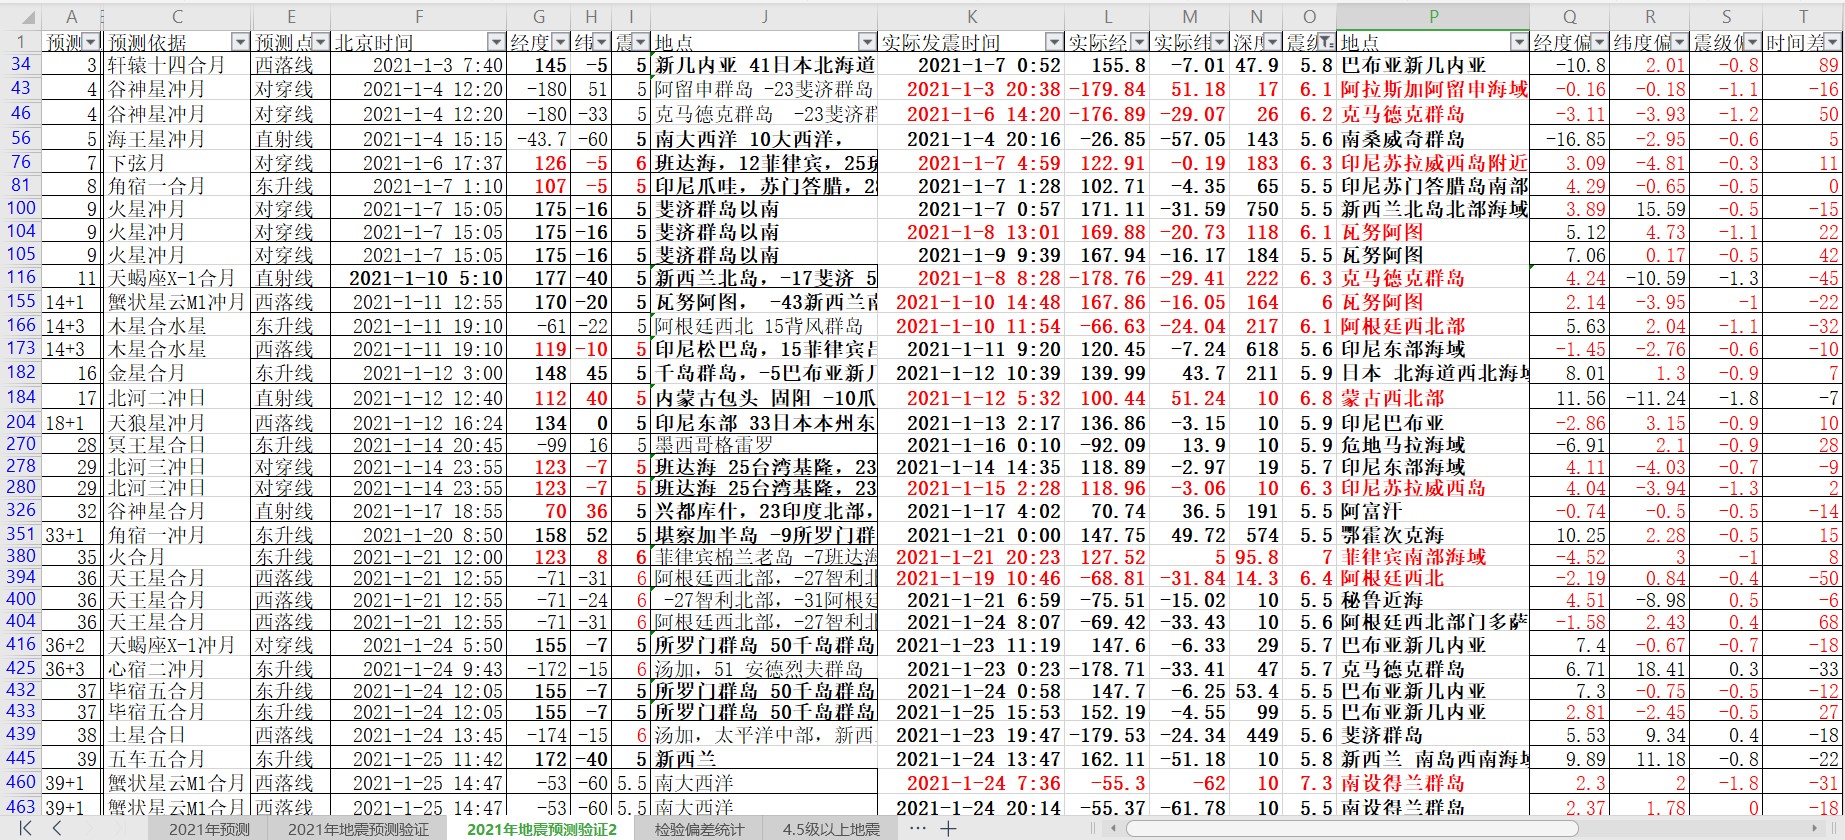
Task: Click cell 天蝎座X-1合月
Action: 177,278
